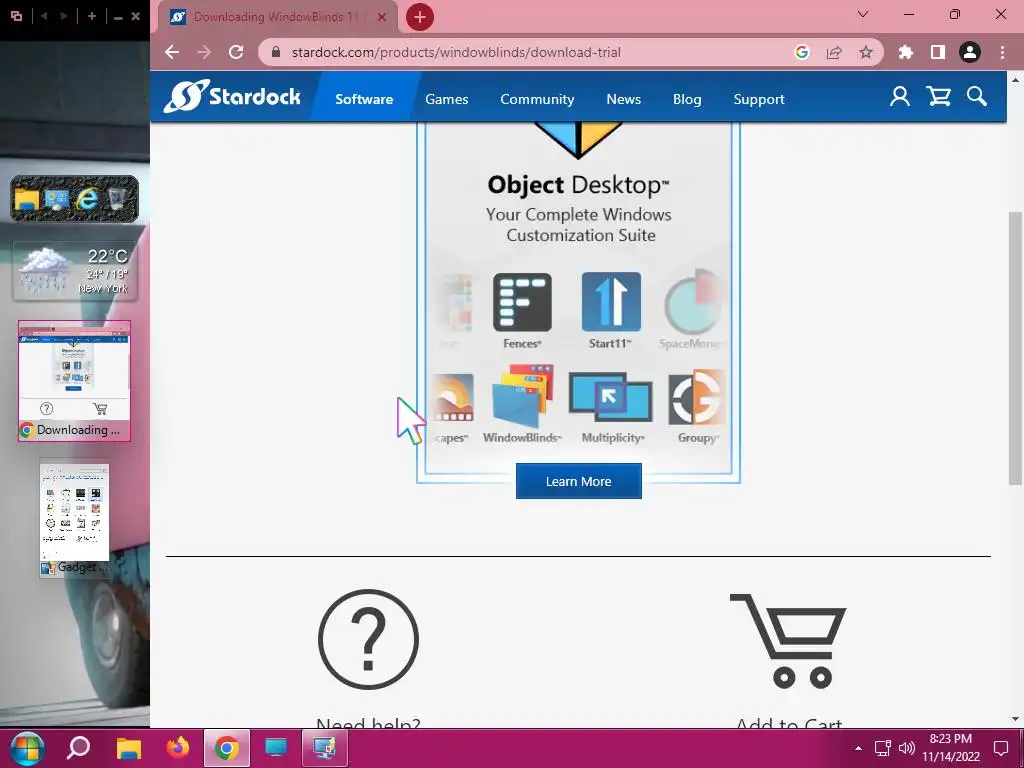Image resolution: width=1024 pixels, height=768 pixels.
Task: Open File Explorer in the desktop dock gadget
Action: tap(27, 199)
